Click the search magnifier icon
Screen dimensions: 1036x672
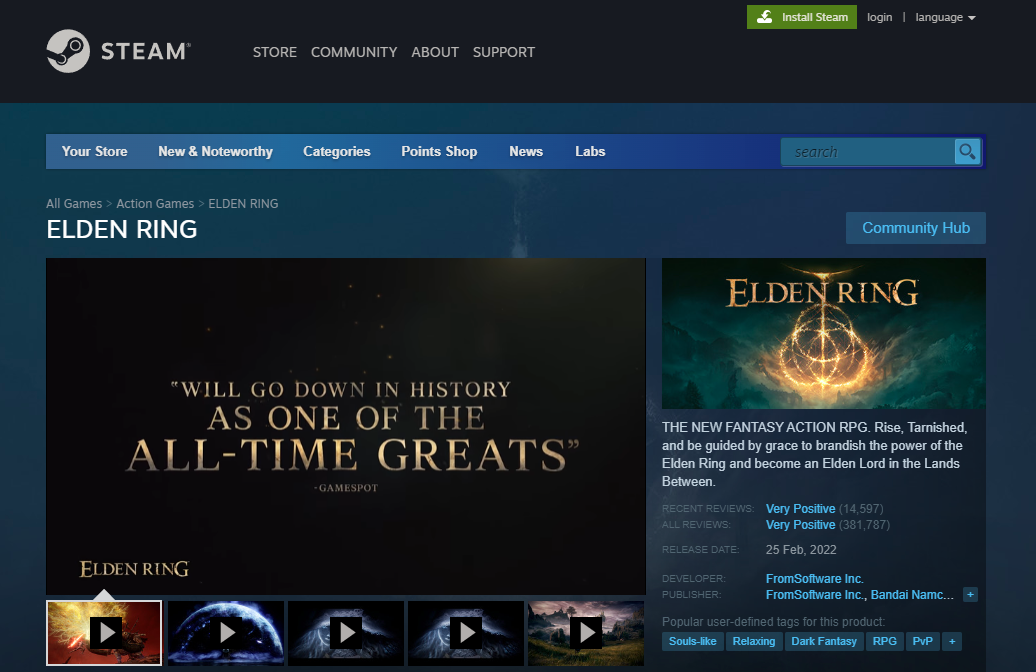coord(967,152)
